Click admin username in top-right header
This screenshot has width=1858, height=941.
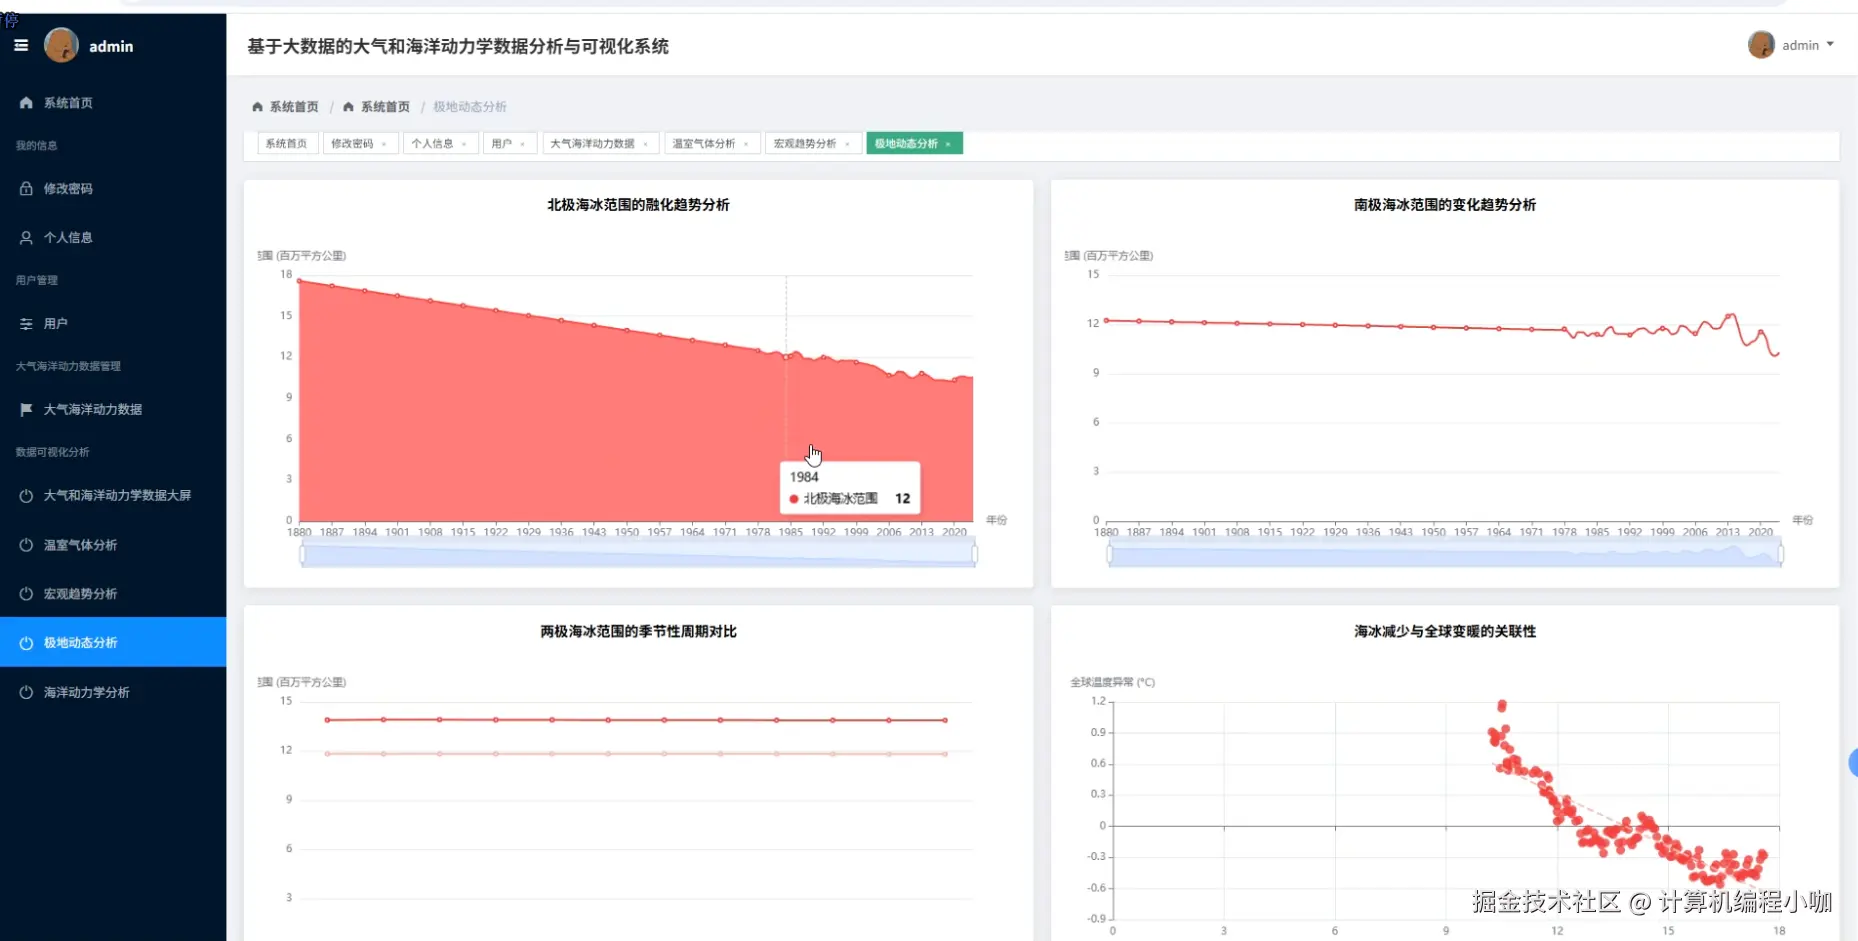point(1800,45)
